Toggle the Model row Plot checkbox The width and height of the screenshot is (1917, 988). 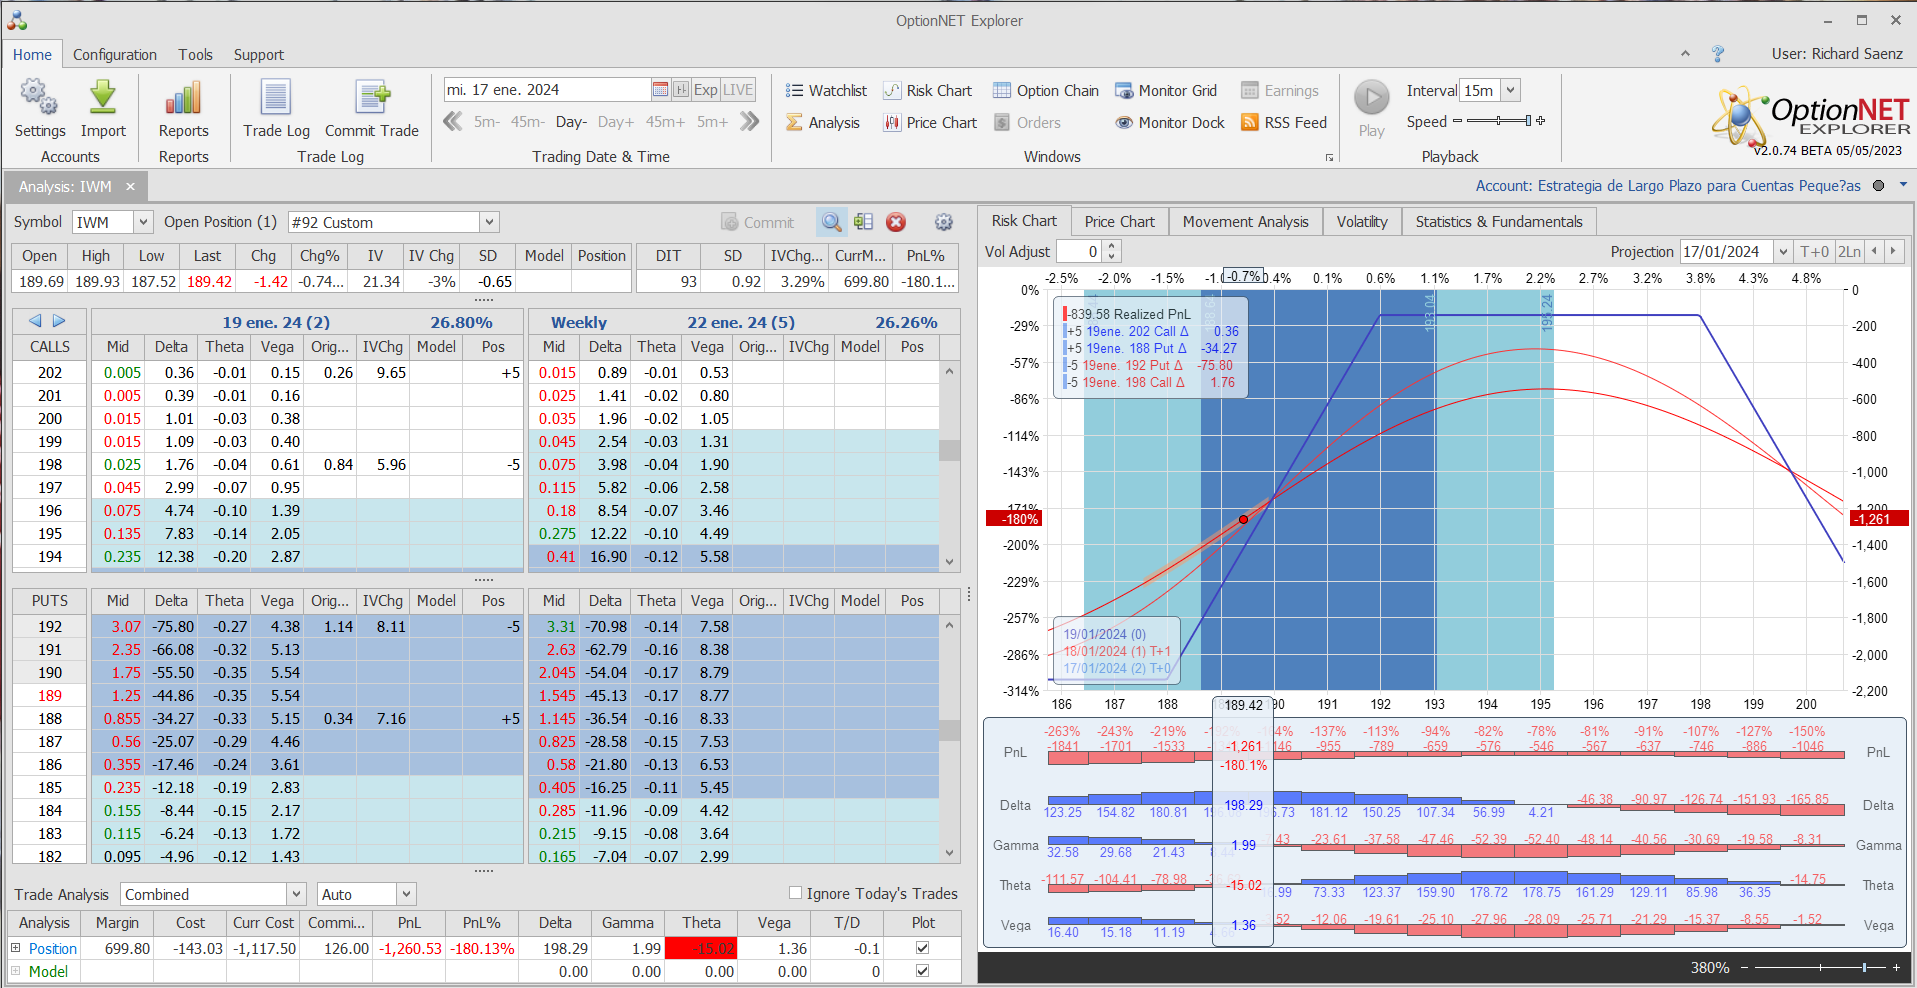922,971
